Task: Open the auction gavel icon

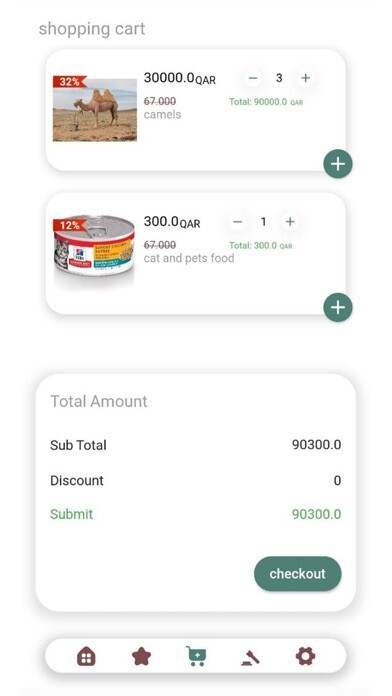Action: click(250, 657)
